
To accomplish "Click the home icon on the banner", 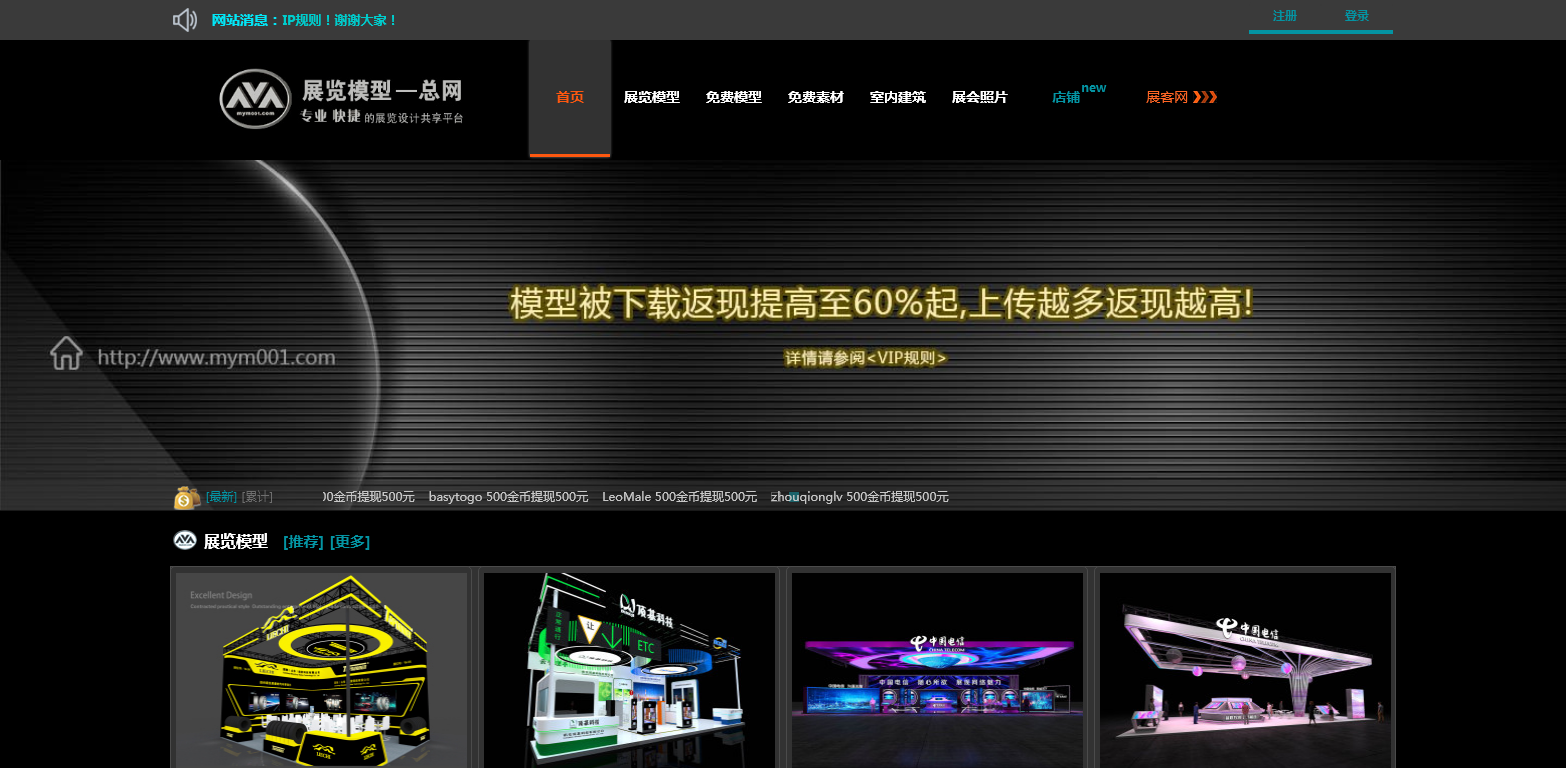I will coord(66,353).
